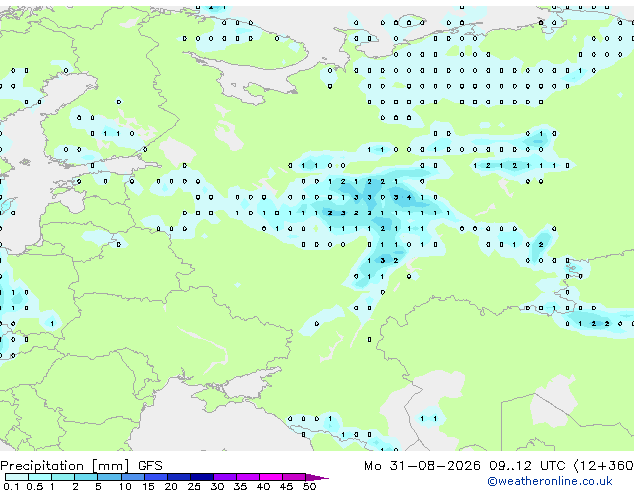Click the legend label '15'
The height and width of the screenshot is (490, 634).
tap(148, 486)
